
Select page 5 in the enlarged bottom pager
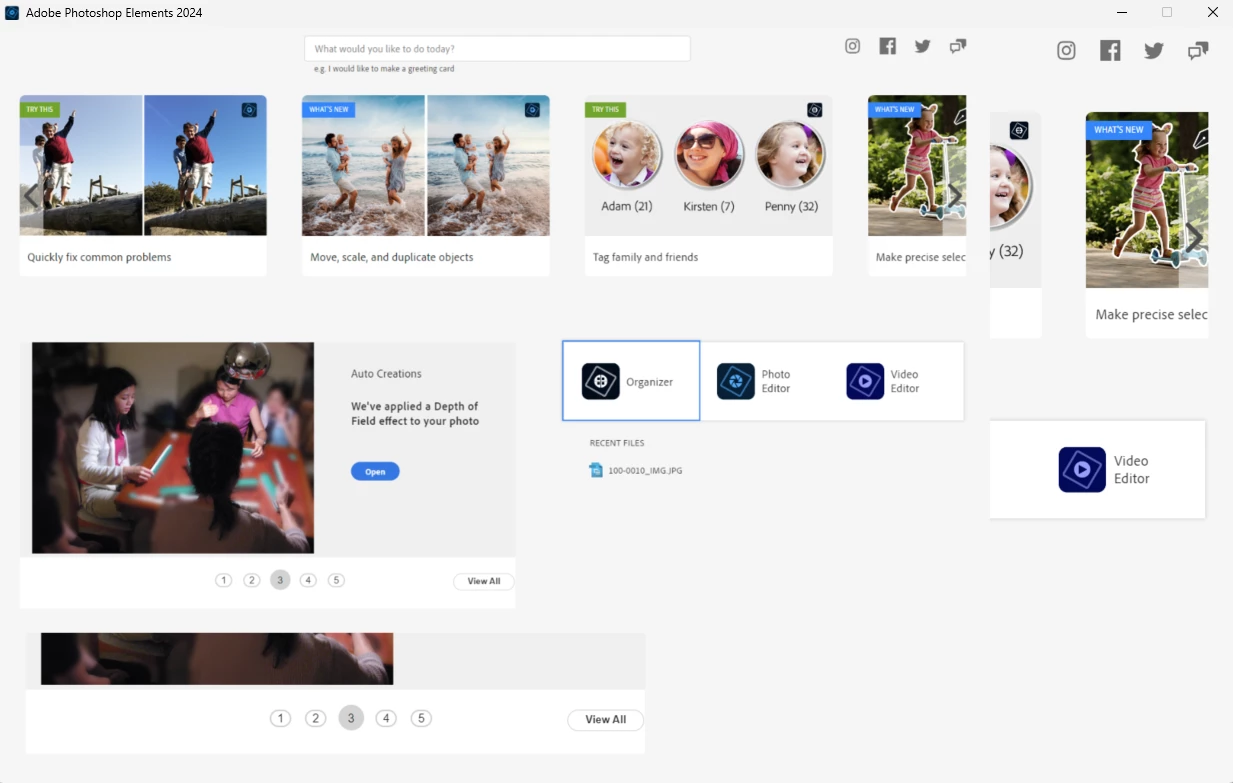click(x=421, y=718)
